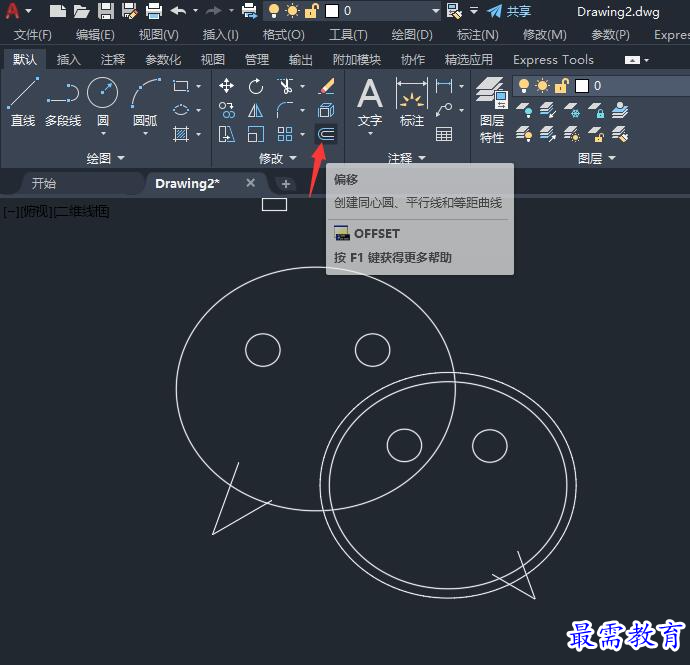The width and height of the screenshot is (691, 667).
Task: Toggle lock icon in quick access layer dropdown
Action: 312,11
